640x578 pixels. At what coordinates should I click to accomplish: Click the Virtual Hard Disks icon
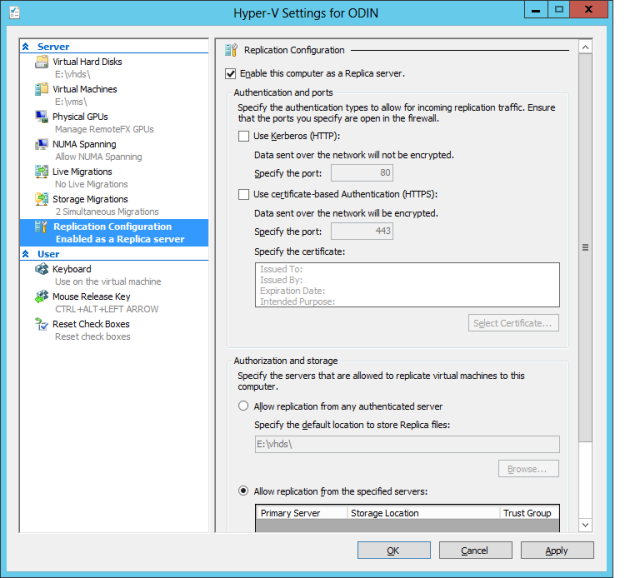tap(41, 62)
